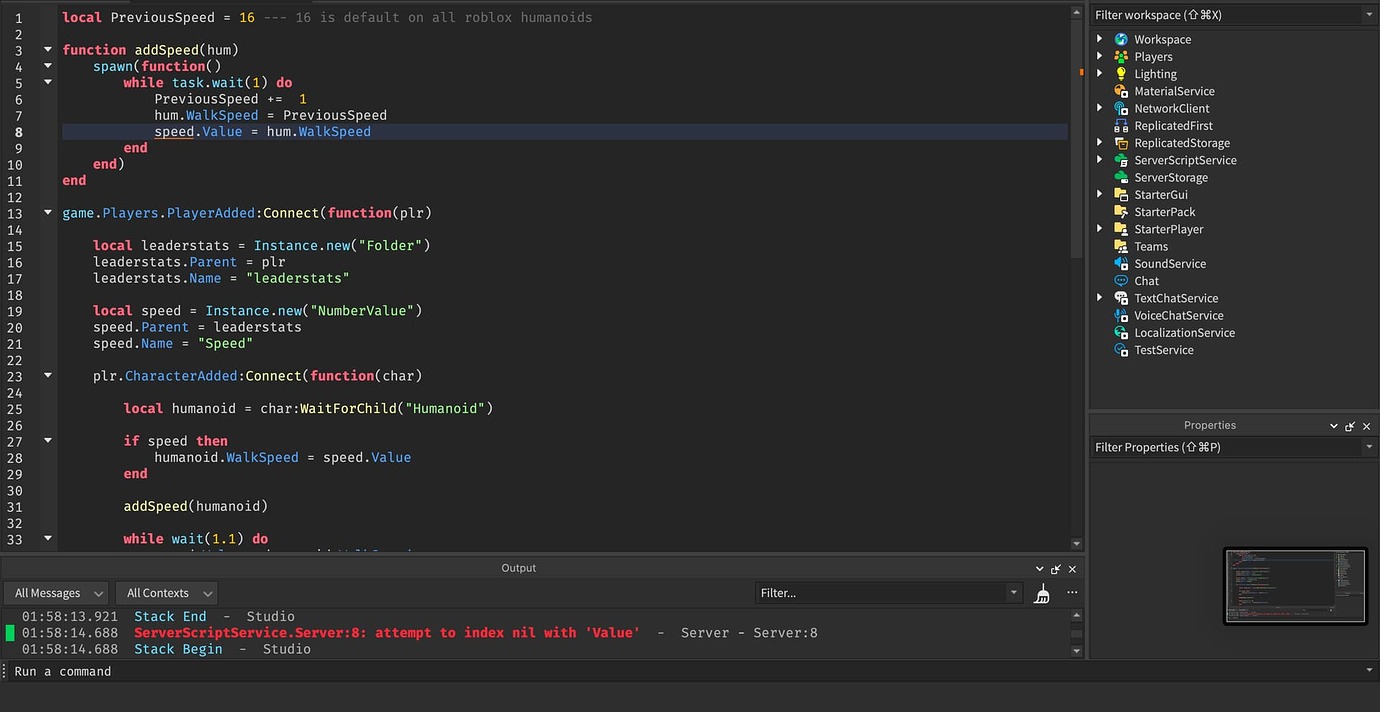Select the Teams icon in Explorer
The image size is (1380, 712).
click(x=1121, y=246)
